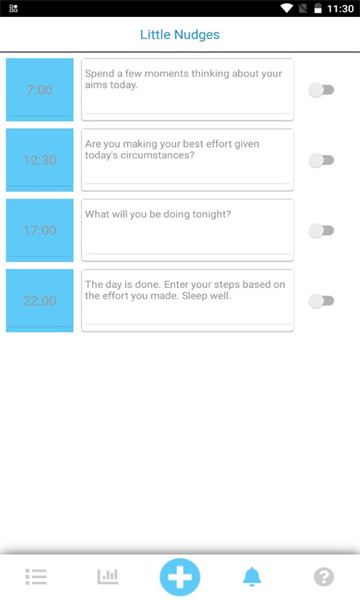Edit the 'The day is done' message

(187, 300)
